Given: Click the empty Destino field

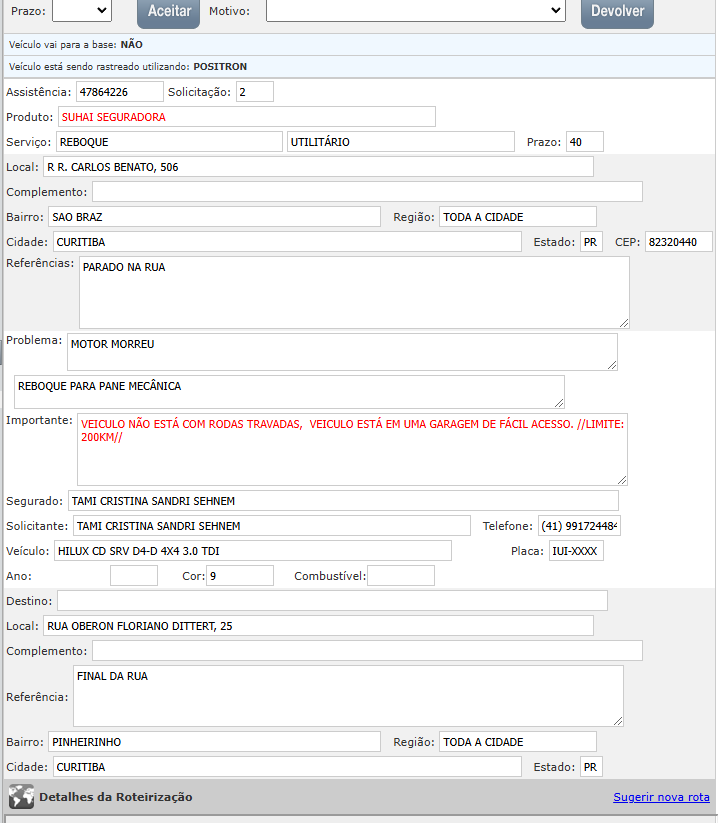Looking at the screenshot, I should tap(332, 600).
